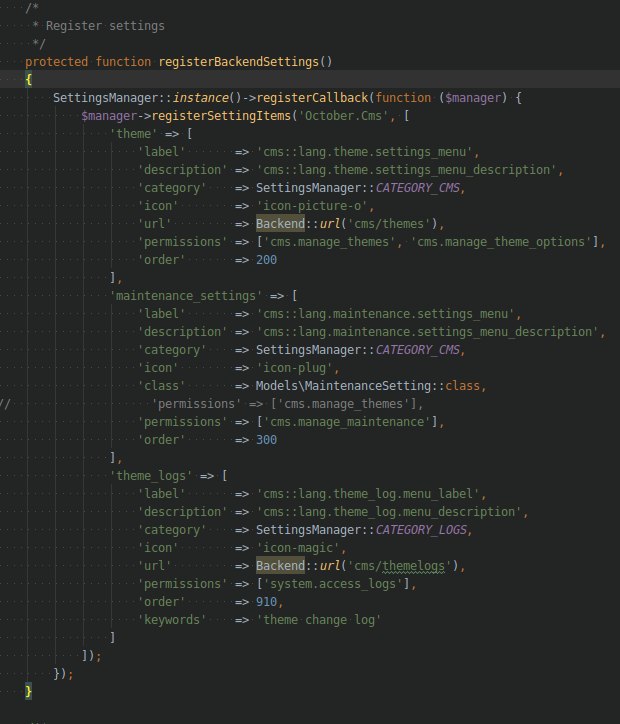Click the 'icon-magic' string
Viewport: 620px width, 724px height.
point(298,548)
